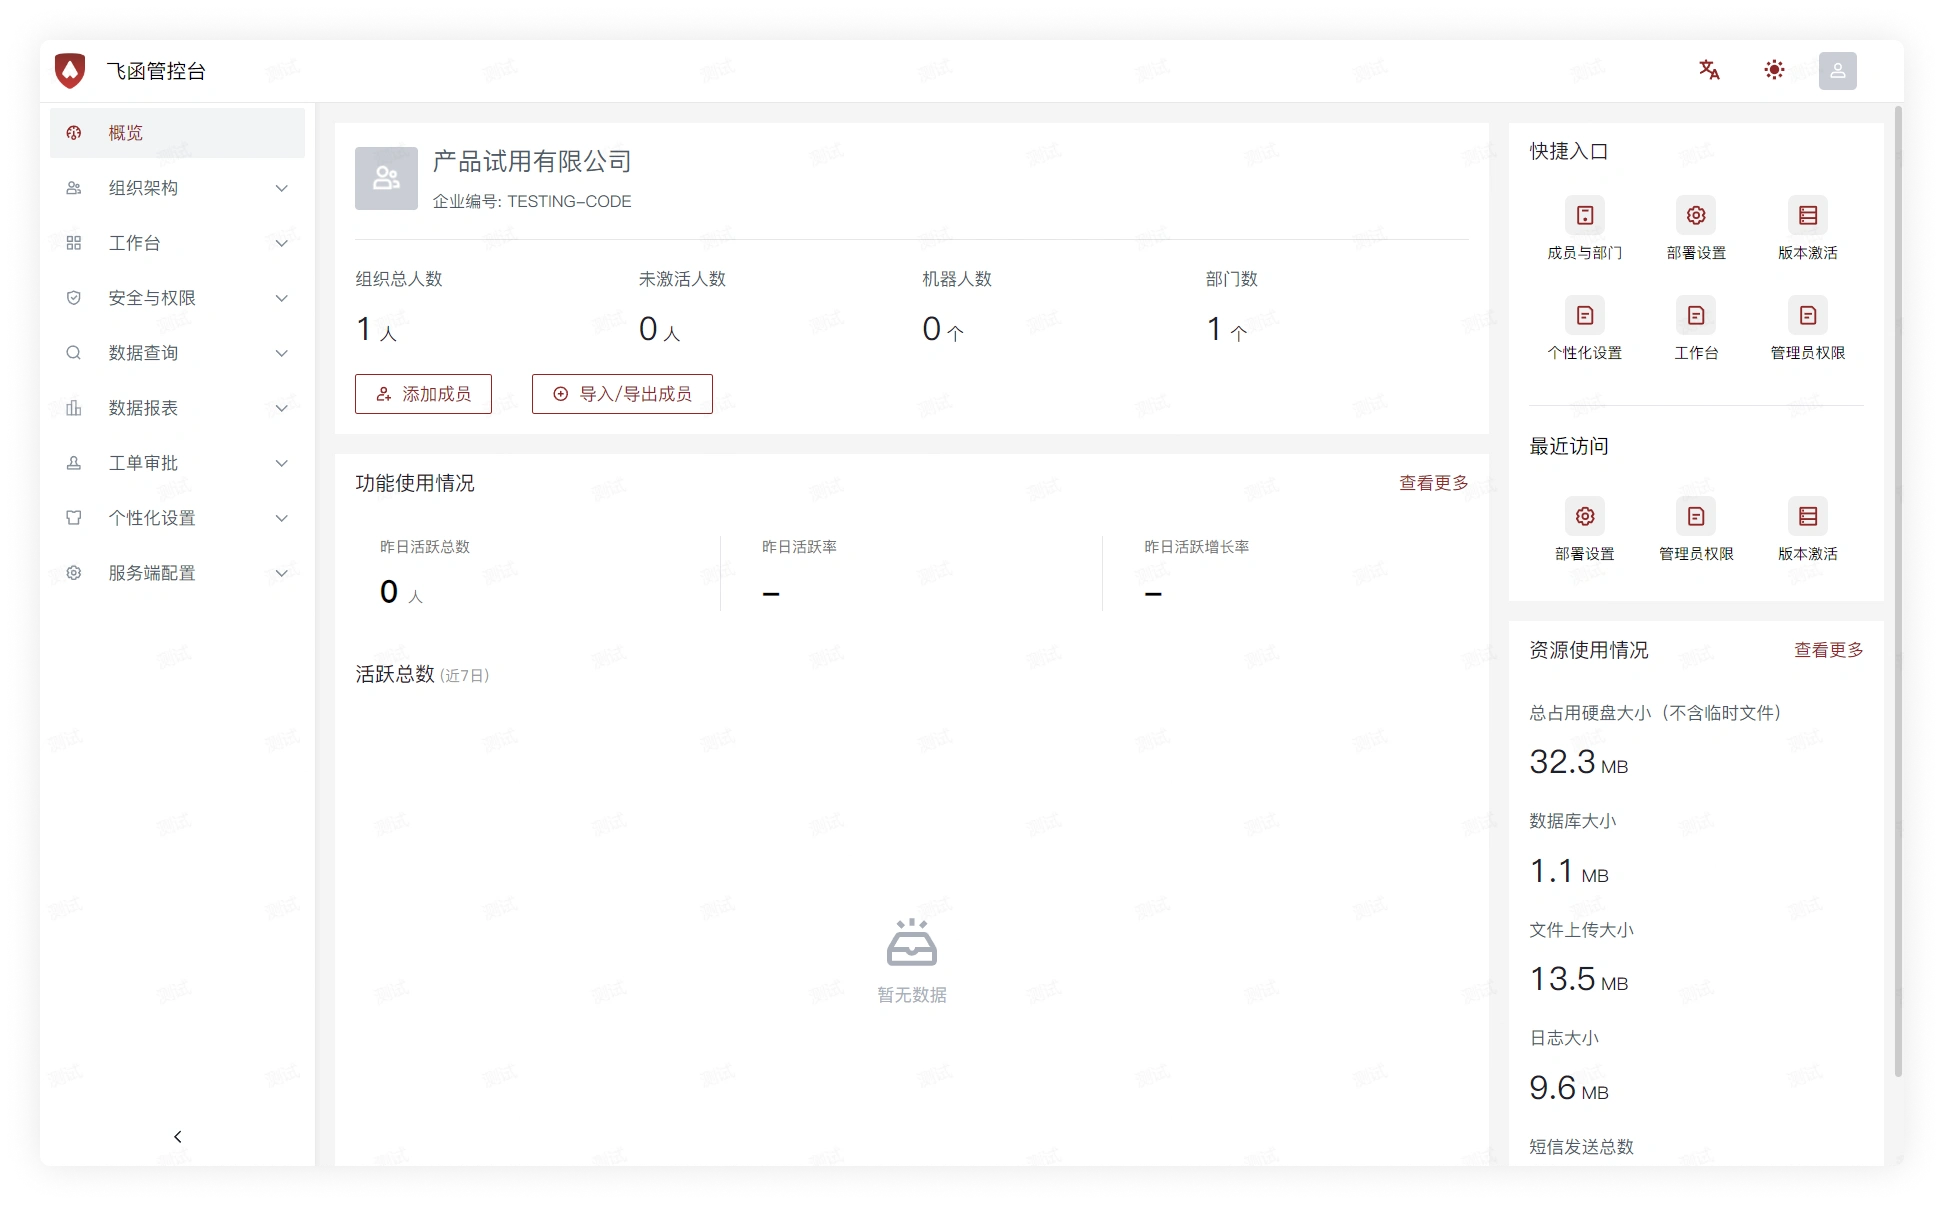Open the 数据查询 menu item

coord(177,353)
